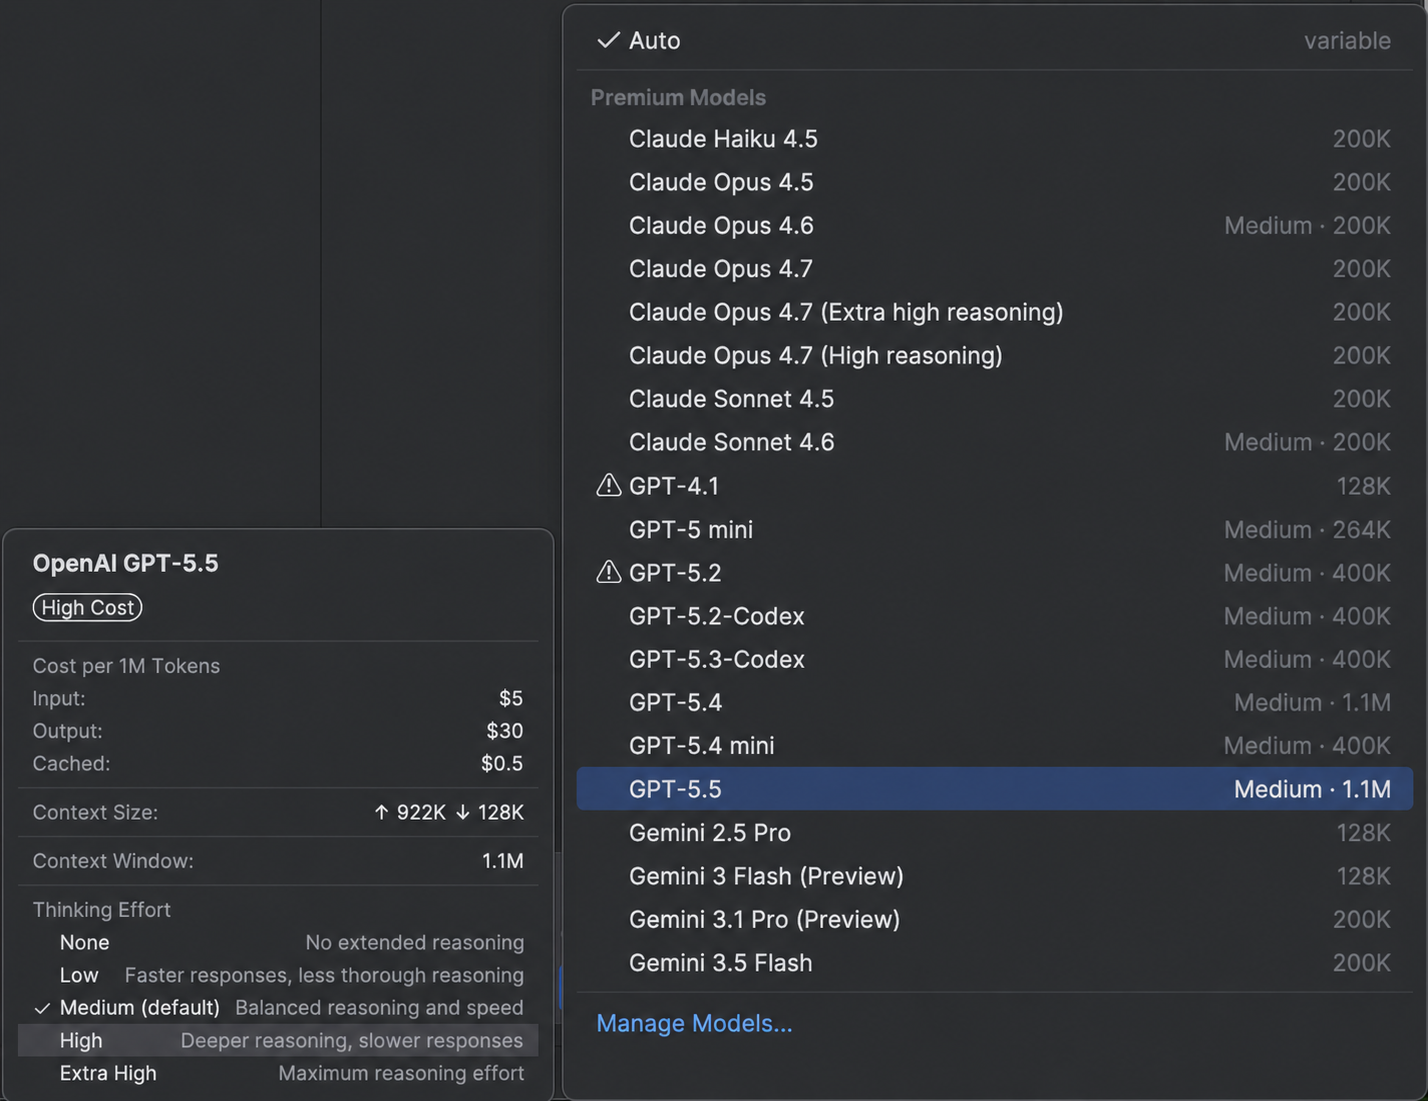The height and width of the screenshot is (1101, 1428).
Task: Click the Thinking Effort section label
Action: click(102, 910)
